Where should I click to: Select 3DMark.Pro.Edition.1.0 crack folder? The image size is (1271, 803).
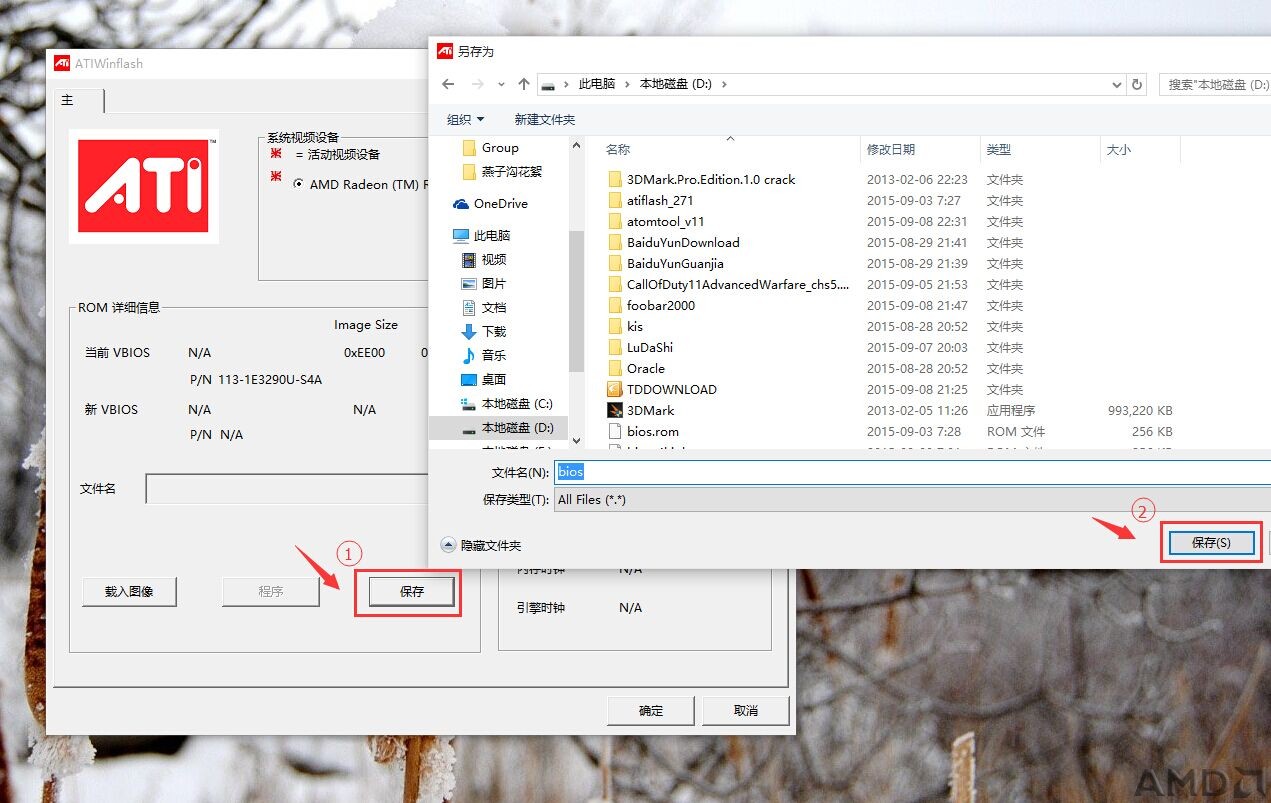700,180
